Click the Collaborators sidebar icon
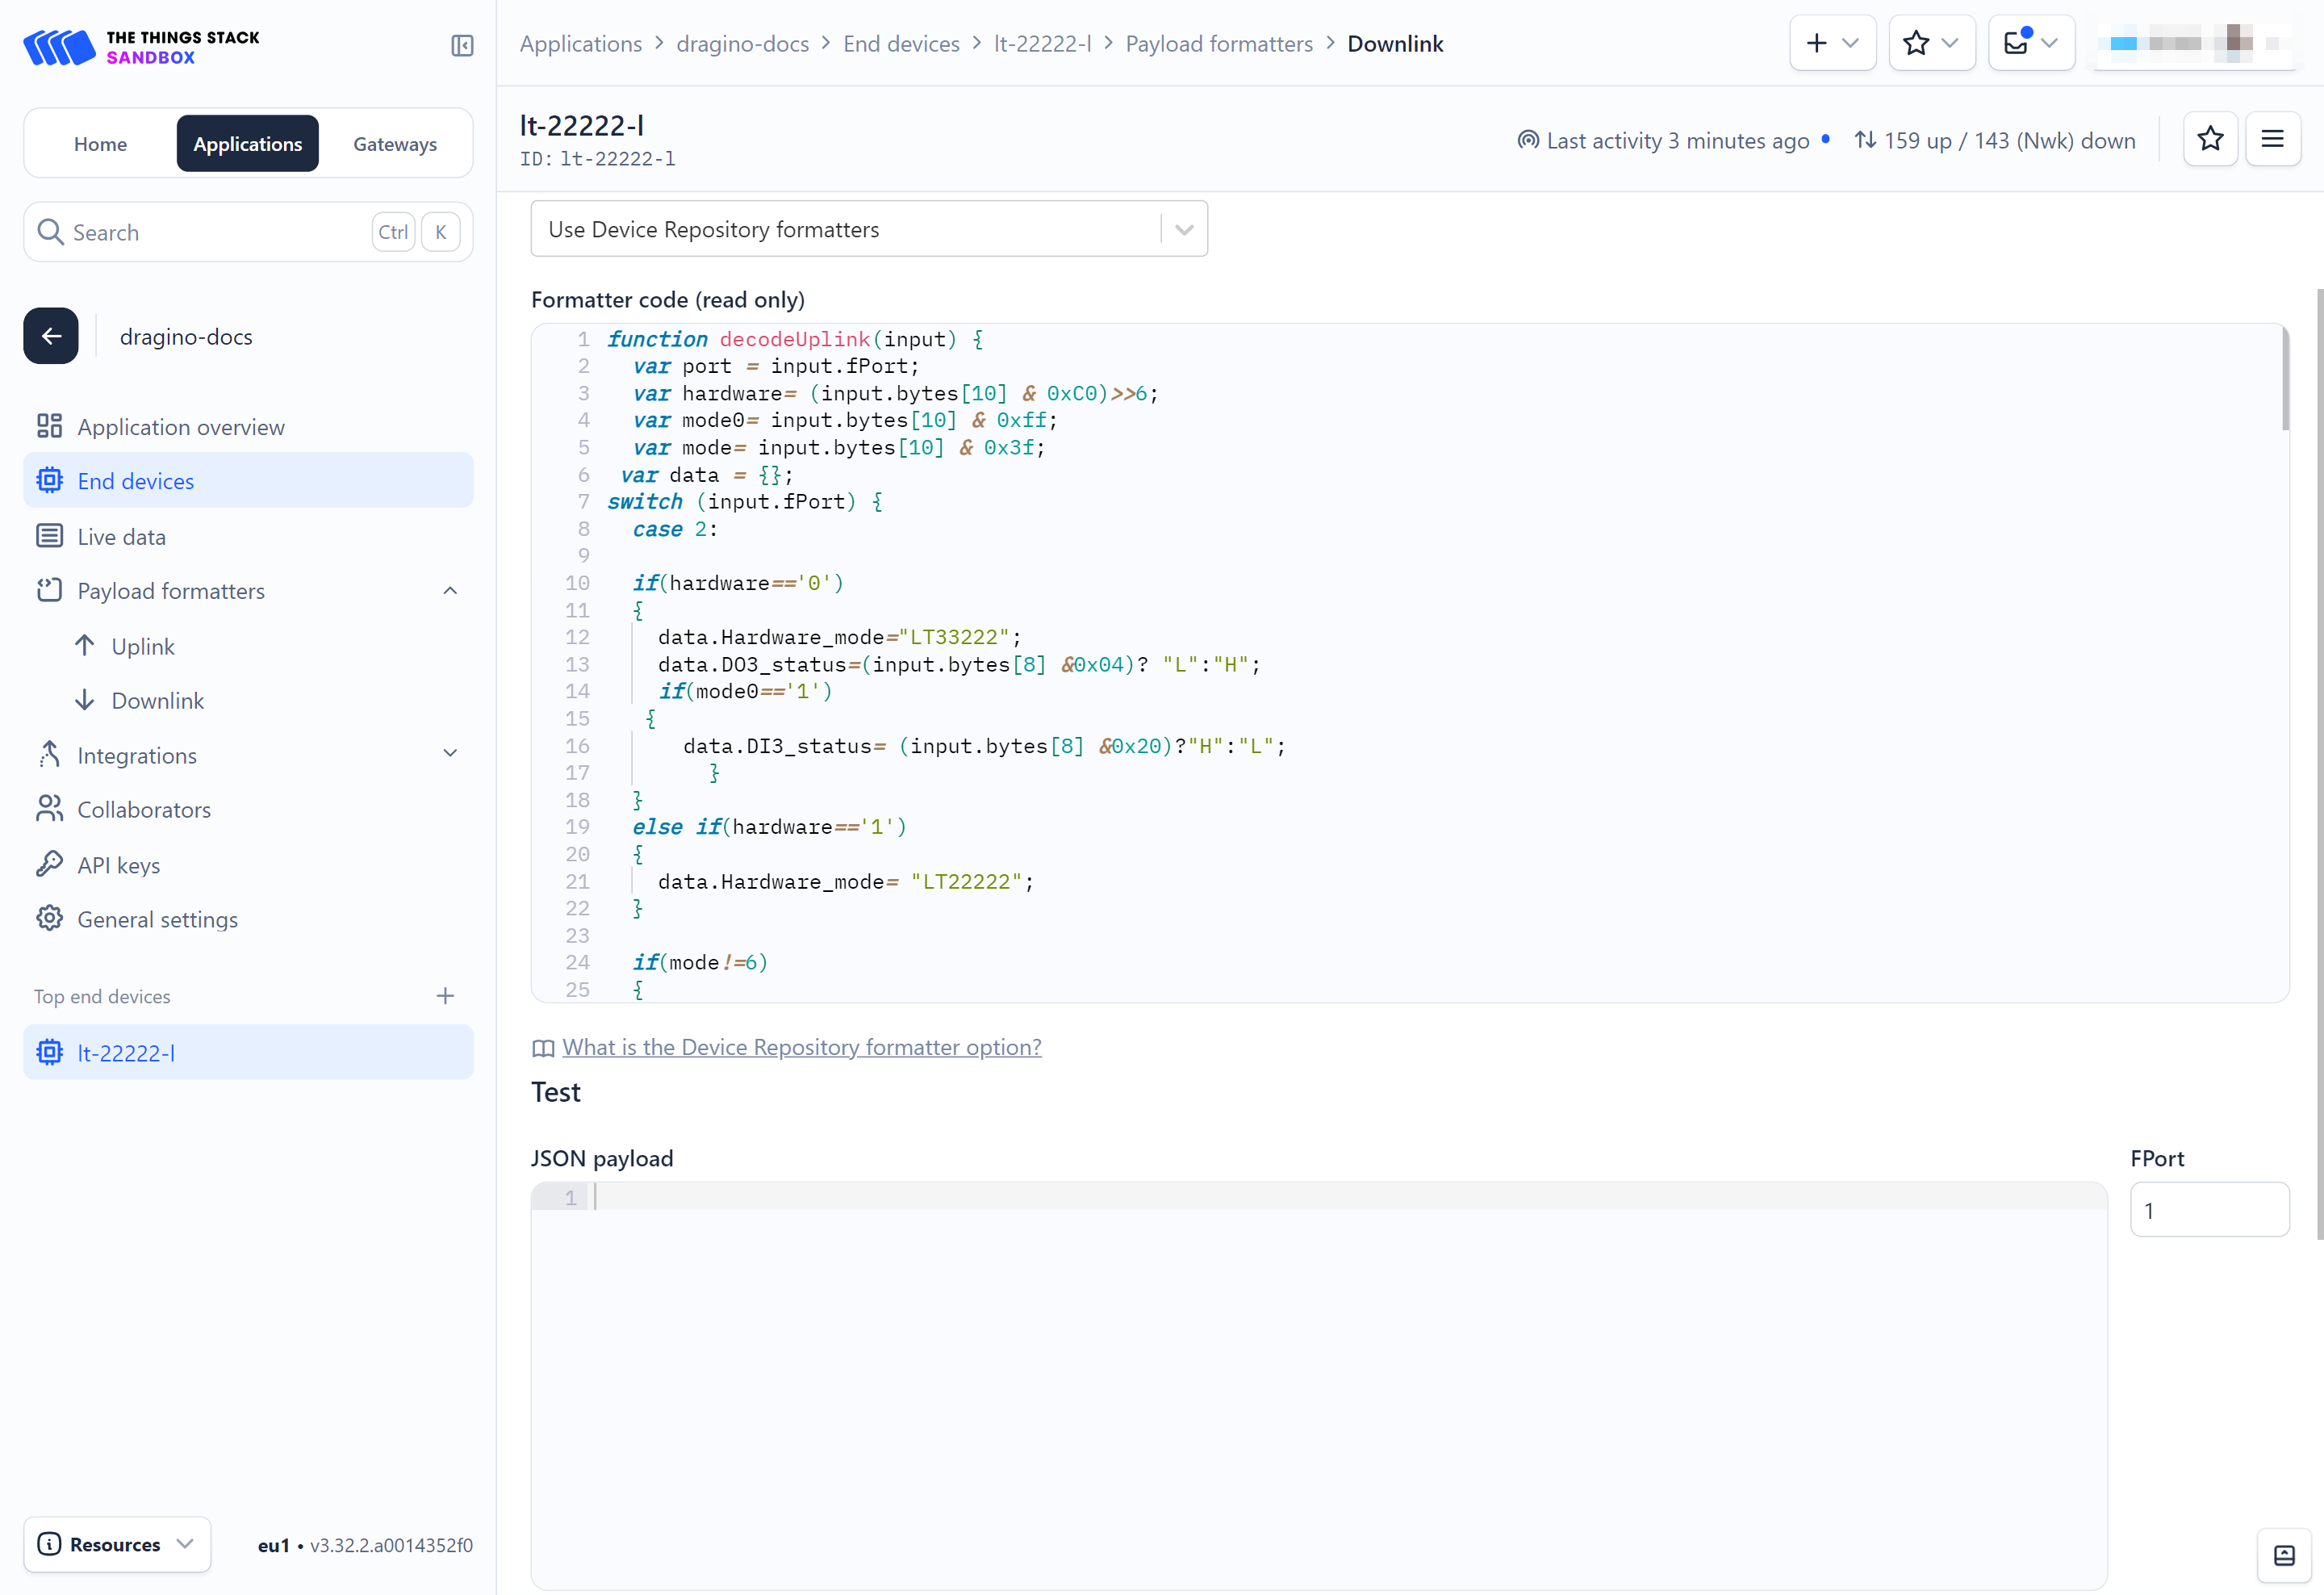2324x1595 pixels. (x=49, y=809)
